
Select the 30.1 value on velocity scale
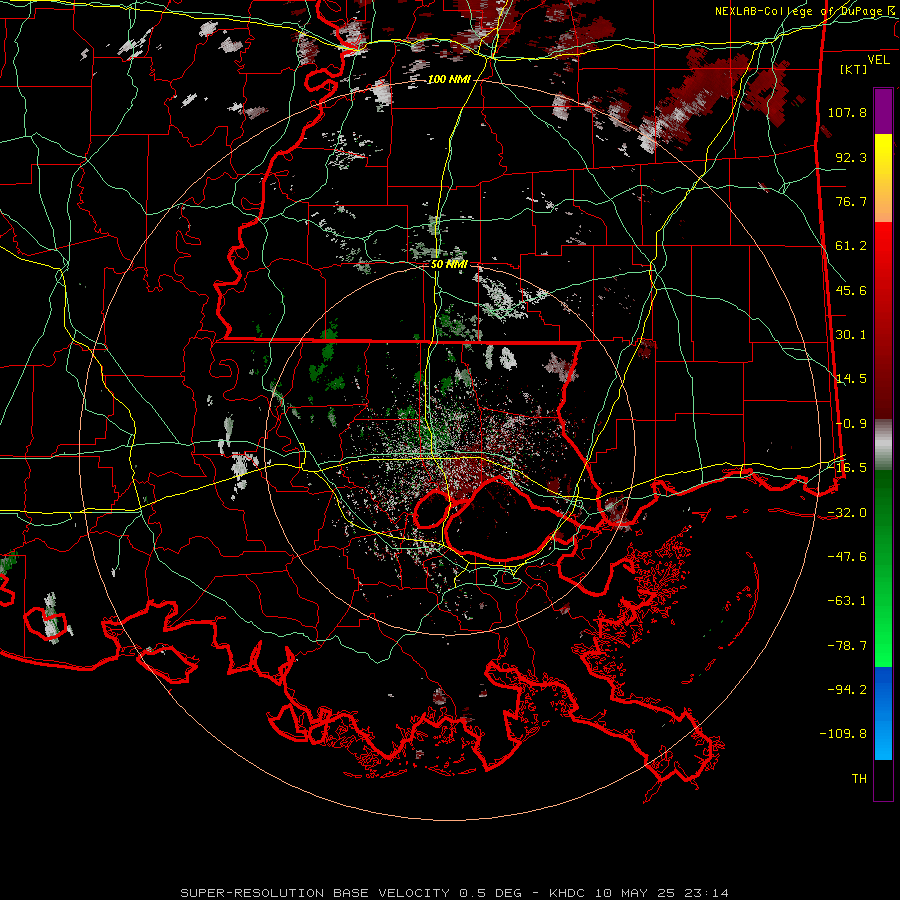(x=851, y=335)
